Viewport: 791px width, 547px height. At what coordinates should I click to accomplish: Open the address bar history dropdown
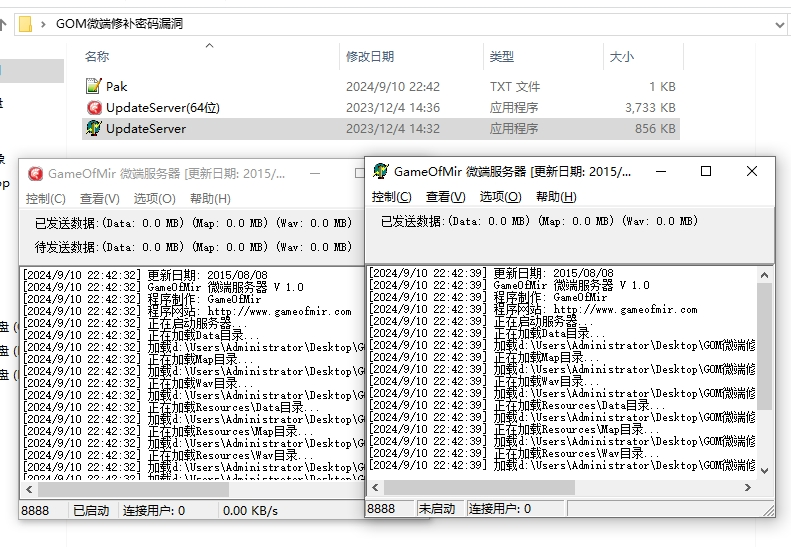pyautogui.click(x=779, y=24)
